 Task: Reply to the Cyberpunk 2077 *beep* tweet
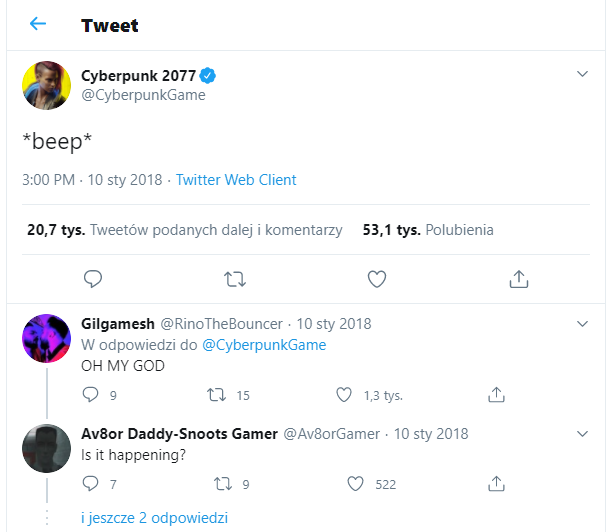[x=93, y=278]
